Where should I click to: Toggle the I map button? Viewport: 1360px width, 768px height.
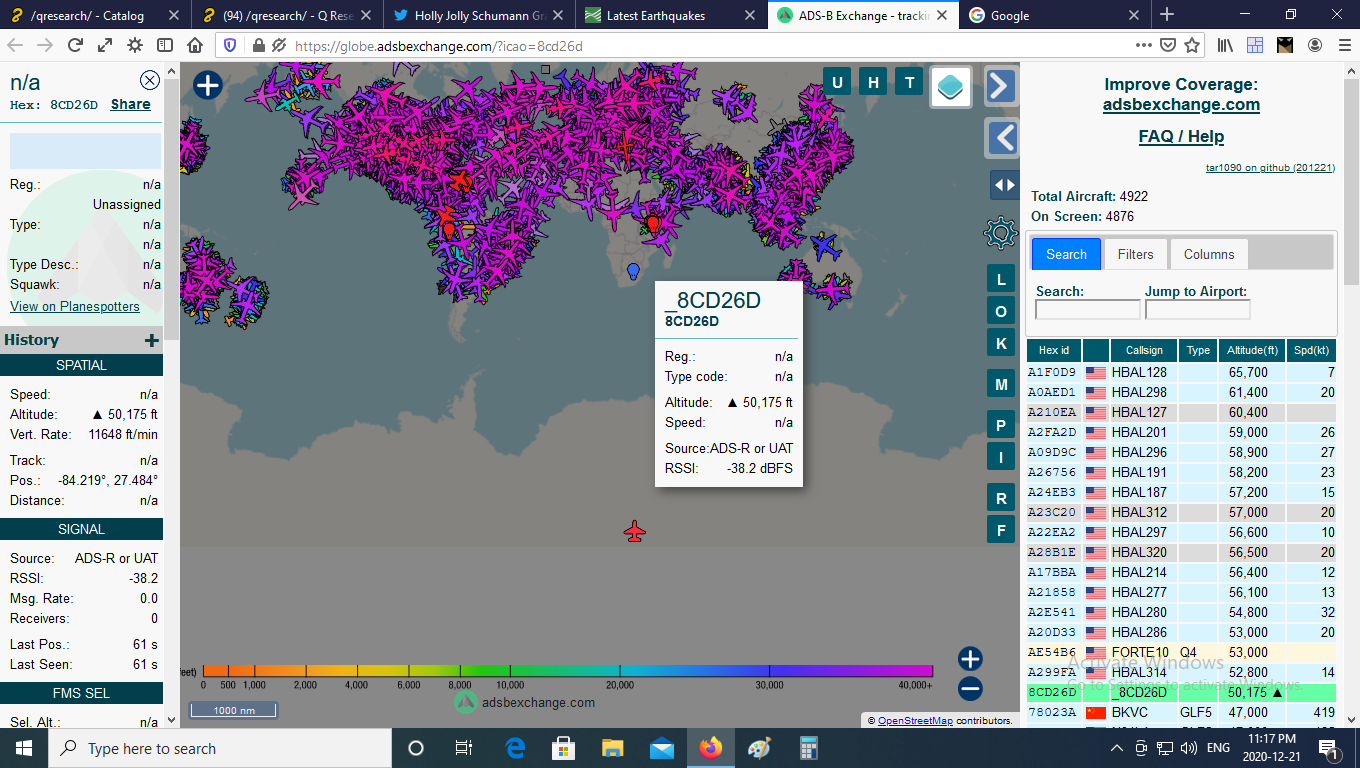point(1001,458)
